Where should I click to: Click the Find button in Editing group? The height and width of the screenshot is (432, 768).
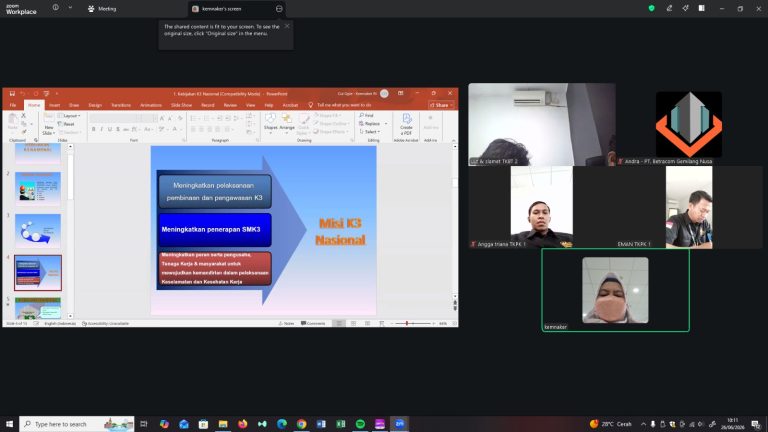tap(366, 116)
